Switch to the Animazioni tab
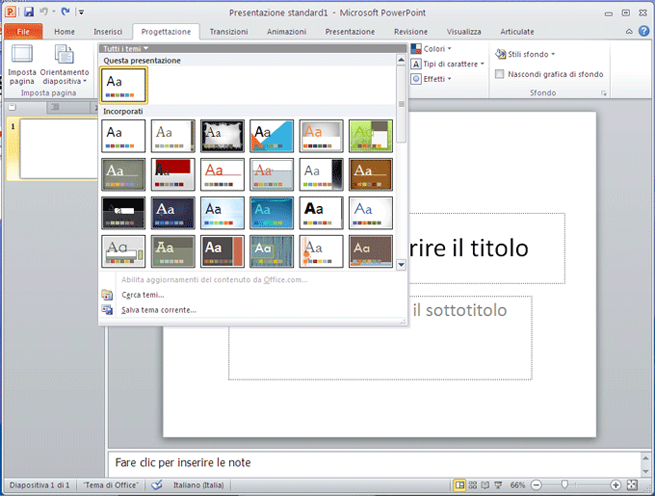 click(x=287, y=32)
